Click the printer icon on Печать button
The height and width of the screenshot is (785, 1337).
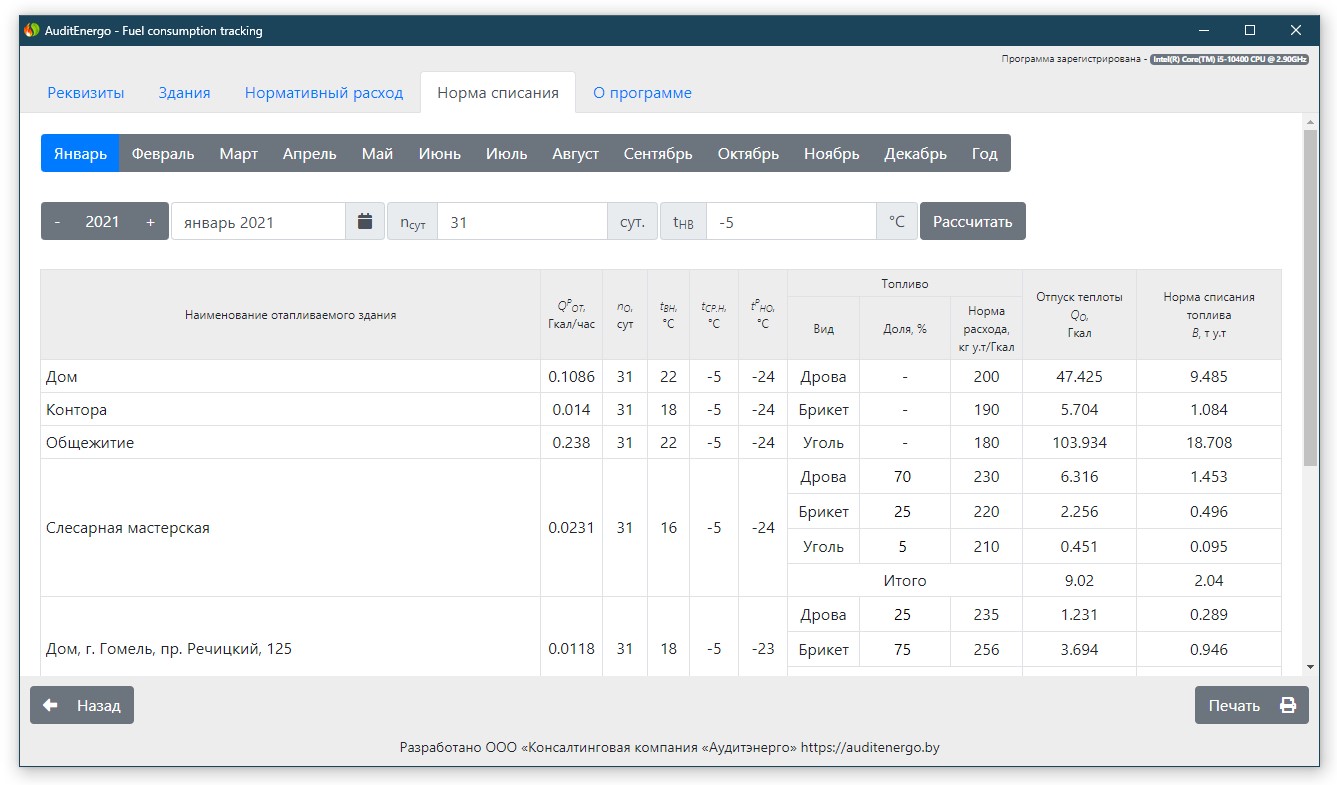(x=1288, y=705)
